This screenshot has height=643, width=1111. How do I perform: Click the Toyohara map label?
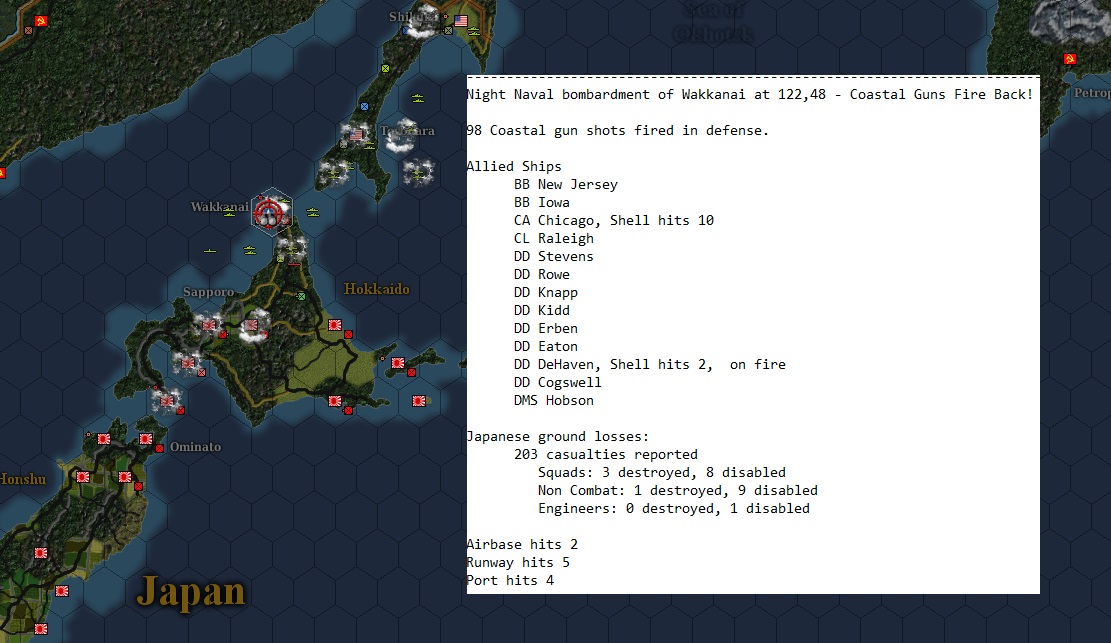coord(407,131)
